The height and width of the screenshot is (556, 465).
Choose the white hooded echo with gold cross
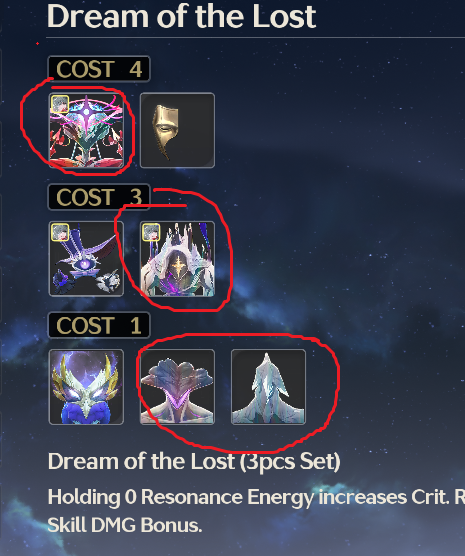pyautogui.click(x=177, y=259)
